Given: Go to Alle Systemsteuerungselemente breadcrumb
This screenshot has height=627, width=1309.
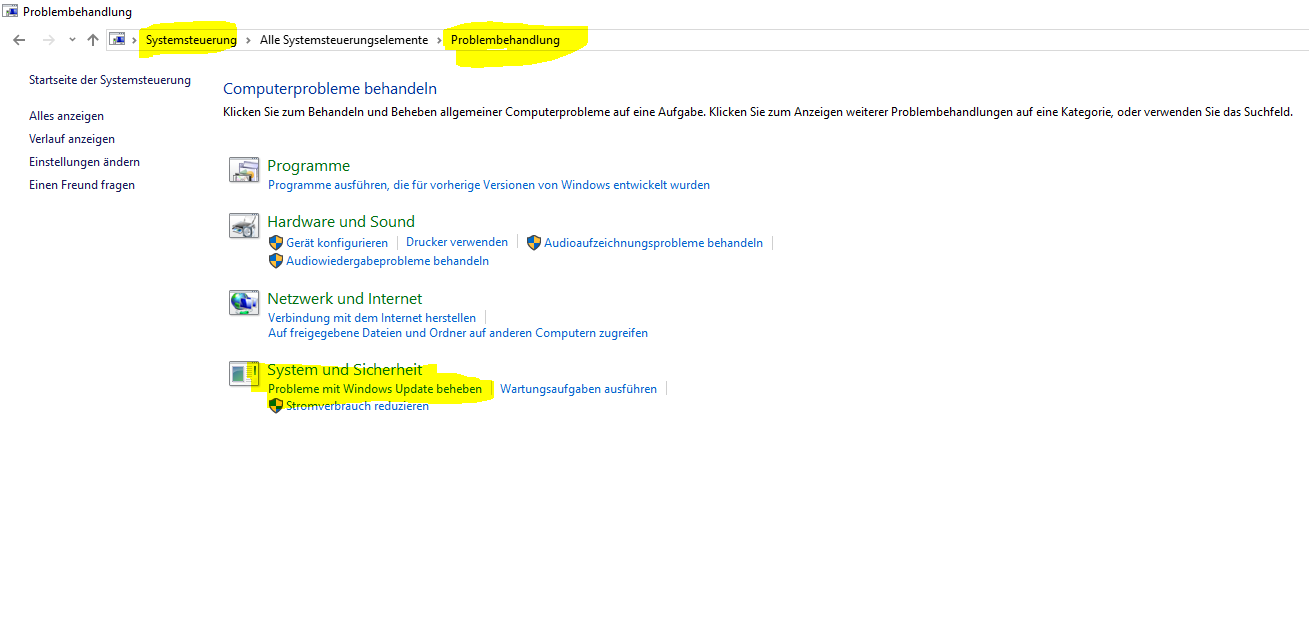Looking at the screenshot, I should click(x=343, y=40).
